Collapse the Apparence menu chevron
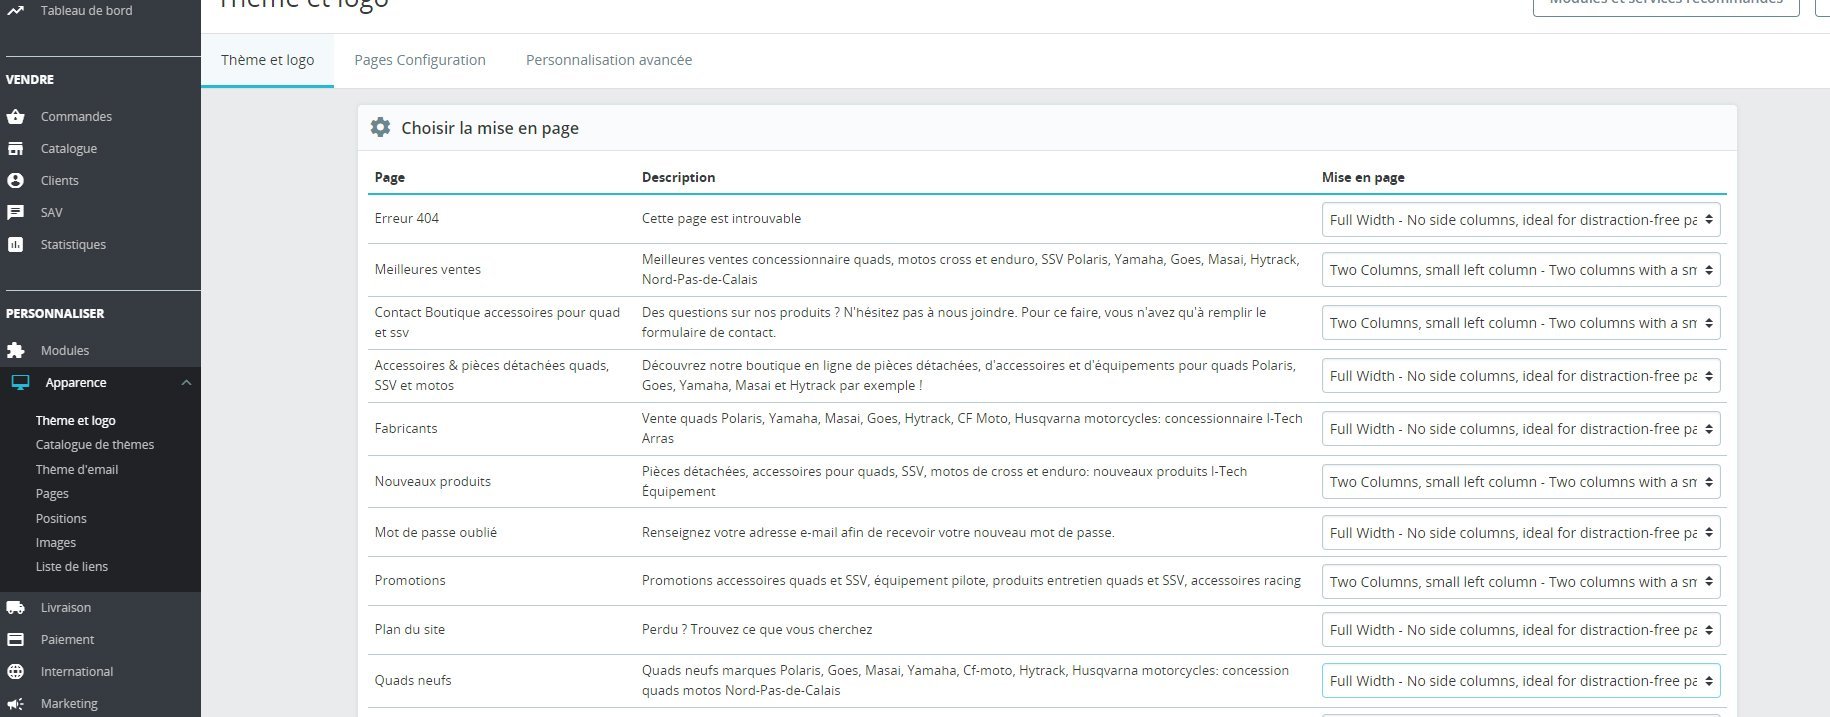 click(186, 383)
